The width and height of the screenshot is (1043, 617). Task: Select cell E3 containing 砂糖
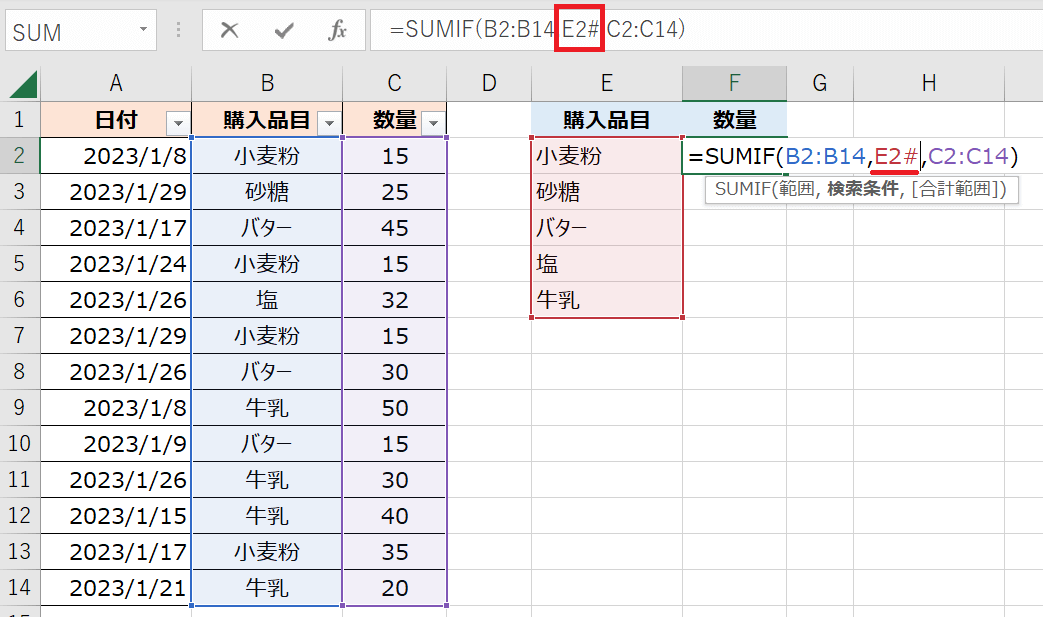pos(606,192)
